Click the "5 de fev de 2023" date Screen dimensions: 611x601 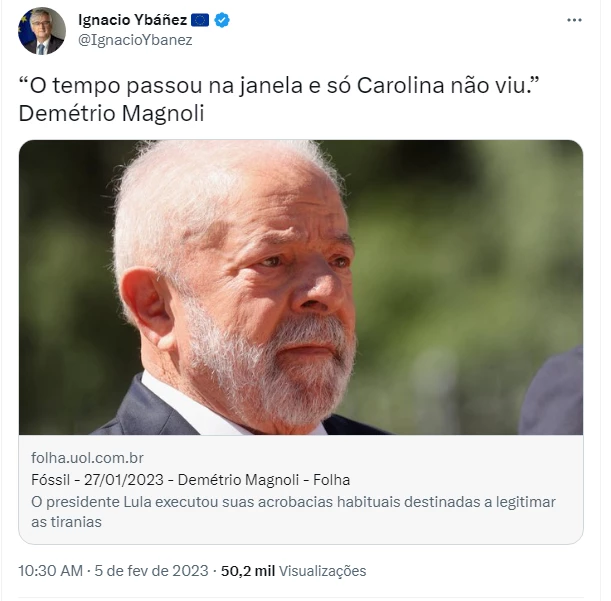(x=152, y=571)
